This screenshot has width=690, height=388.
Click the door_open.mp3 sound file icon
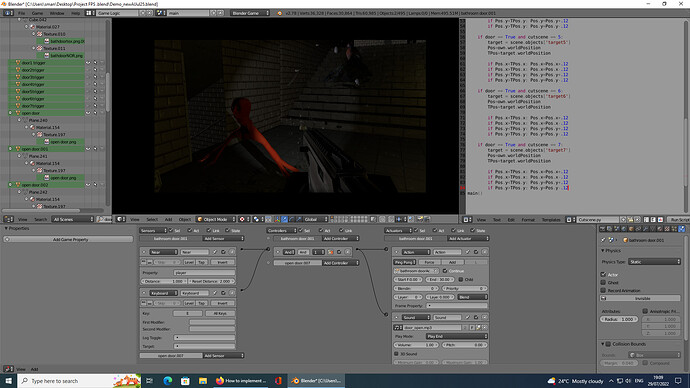pyautogui.click(x=397, y=327)
